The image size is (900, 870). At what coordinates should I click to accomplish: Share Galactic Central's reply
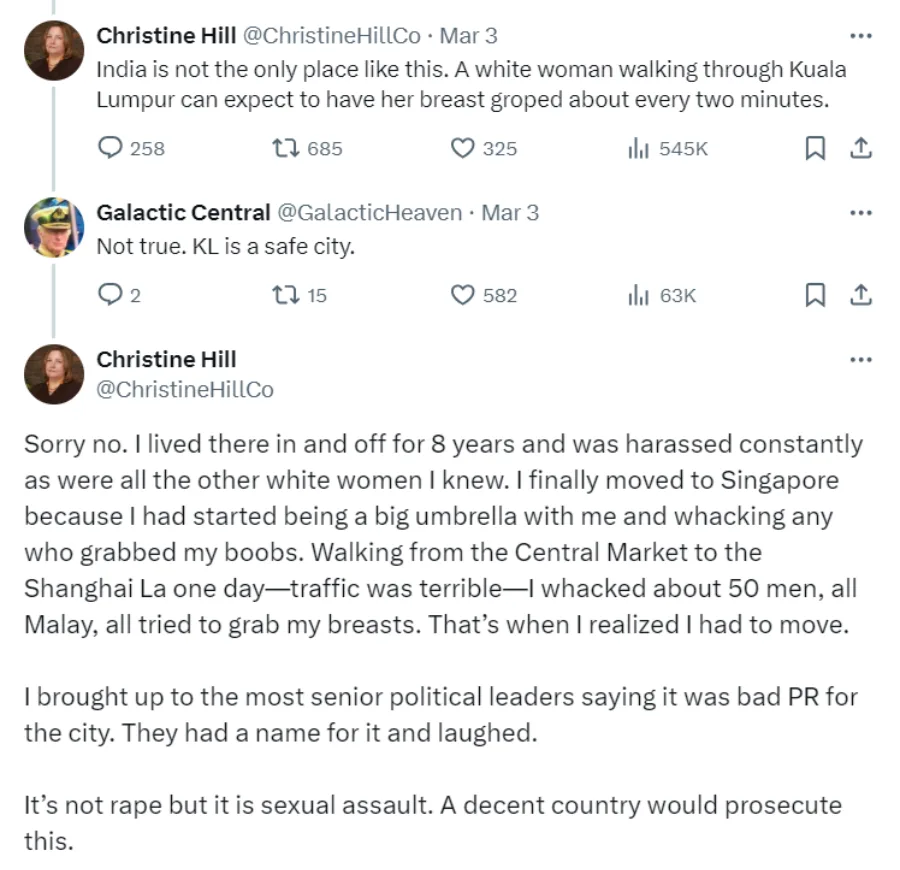coord(858,295)
